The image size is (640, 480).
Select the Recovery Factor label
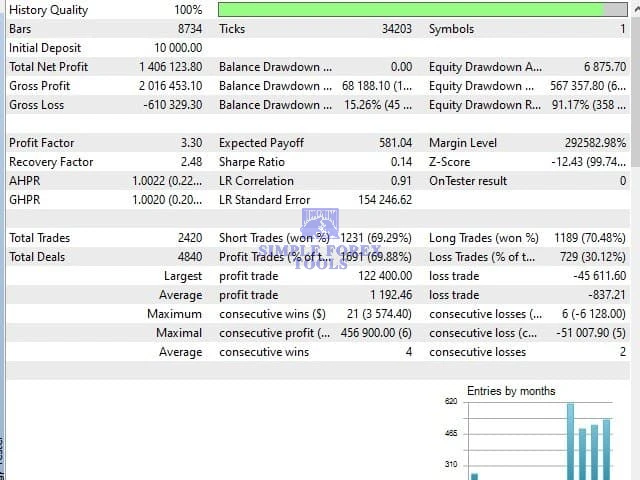(x=51, y=162)
